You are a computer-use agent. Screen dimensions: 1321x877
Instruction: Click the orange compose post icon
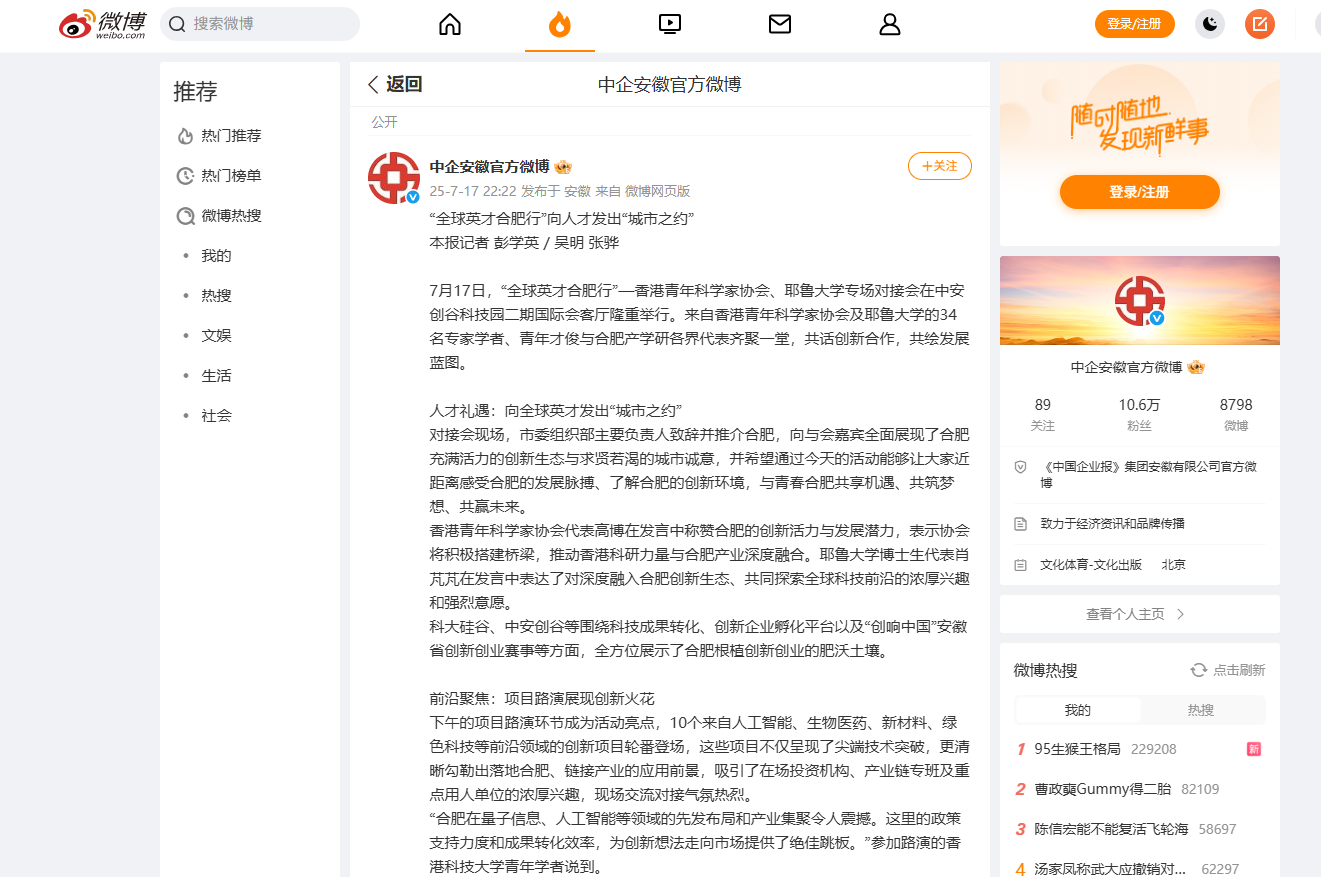(x=1260, y=24)
